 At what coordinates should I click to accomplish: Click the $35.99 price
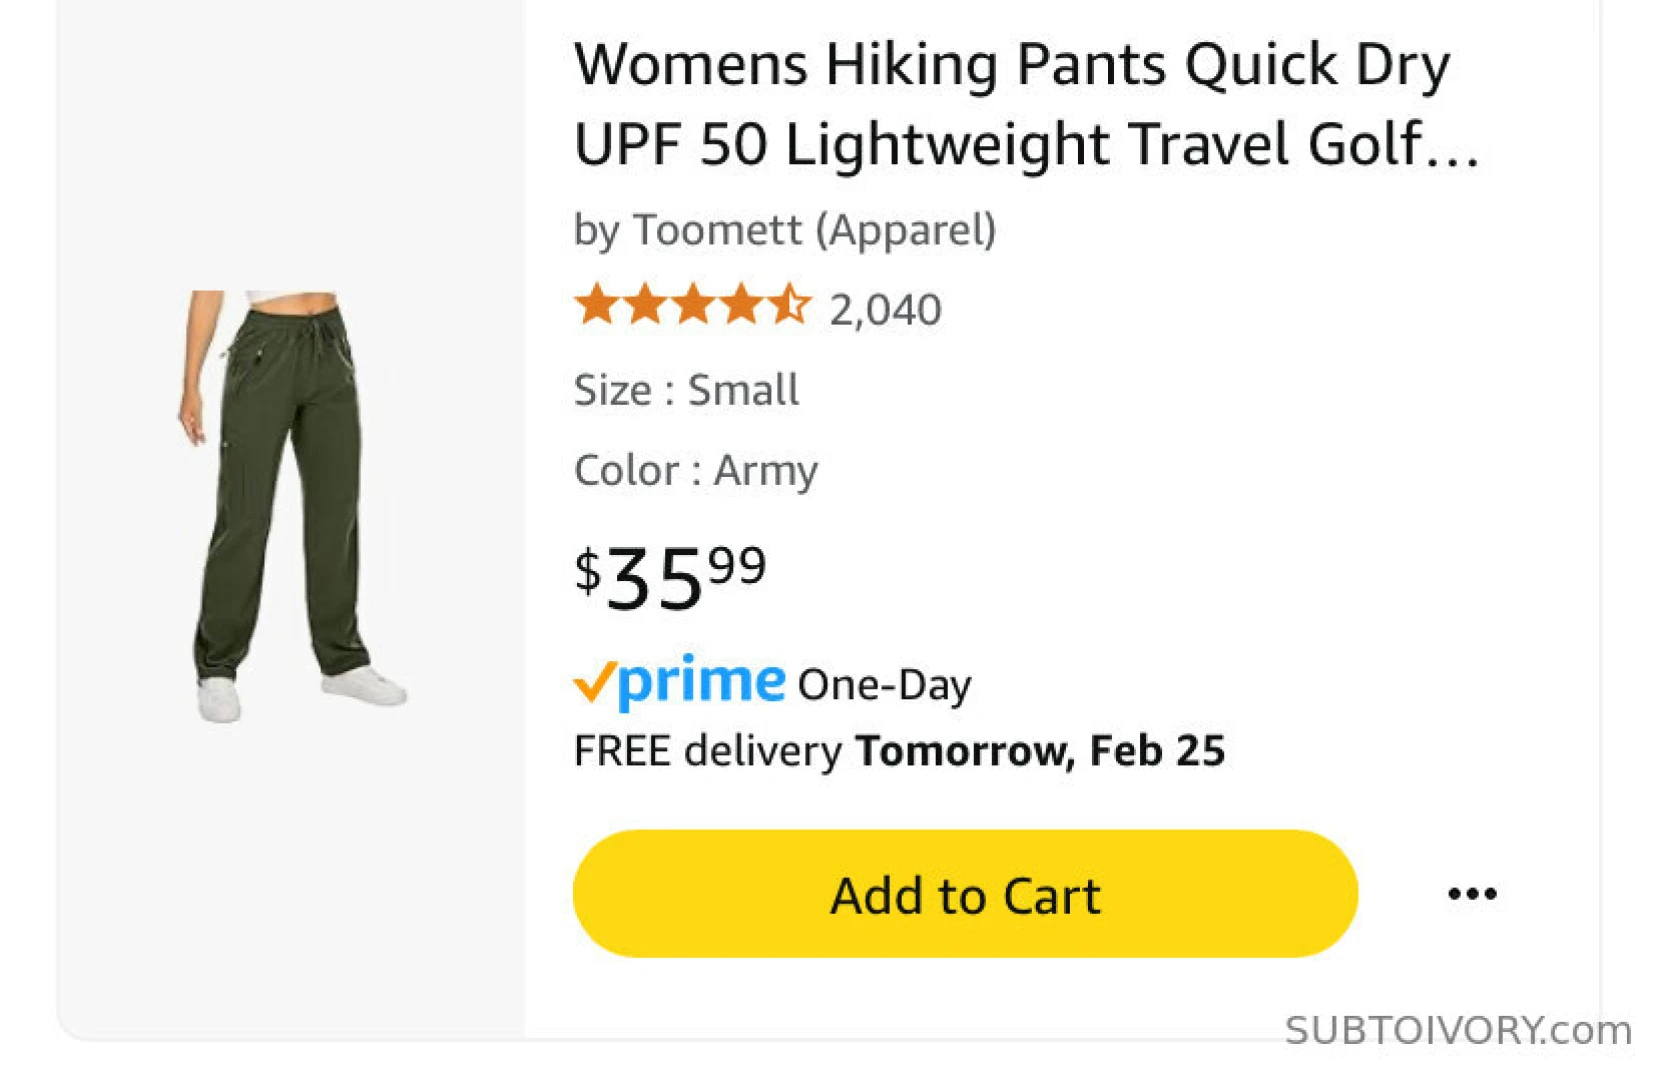[x=670, y=577]
